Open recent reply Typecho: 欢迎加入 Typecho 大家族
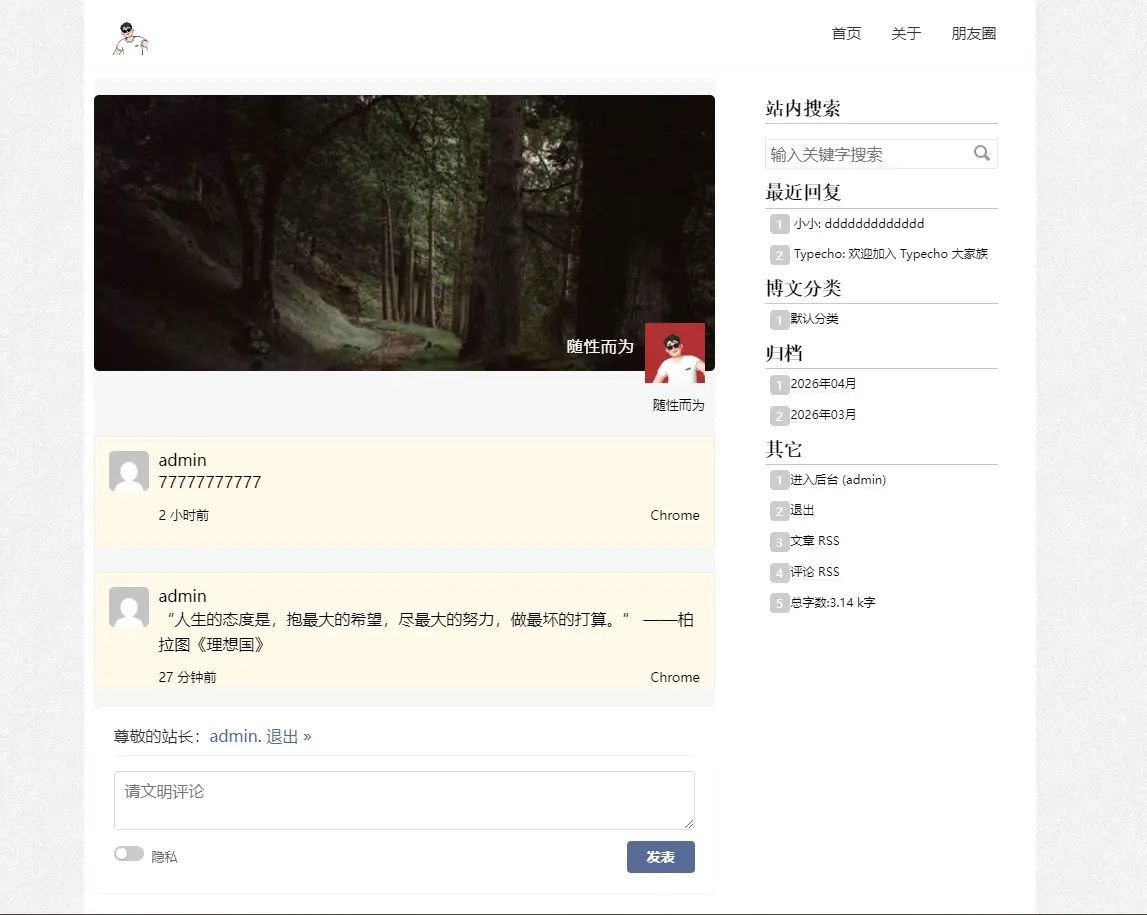Image resolution: width=1147 pixels, height=915 pixels. [x=890, y=254]
